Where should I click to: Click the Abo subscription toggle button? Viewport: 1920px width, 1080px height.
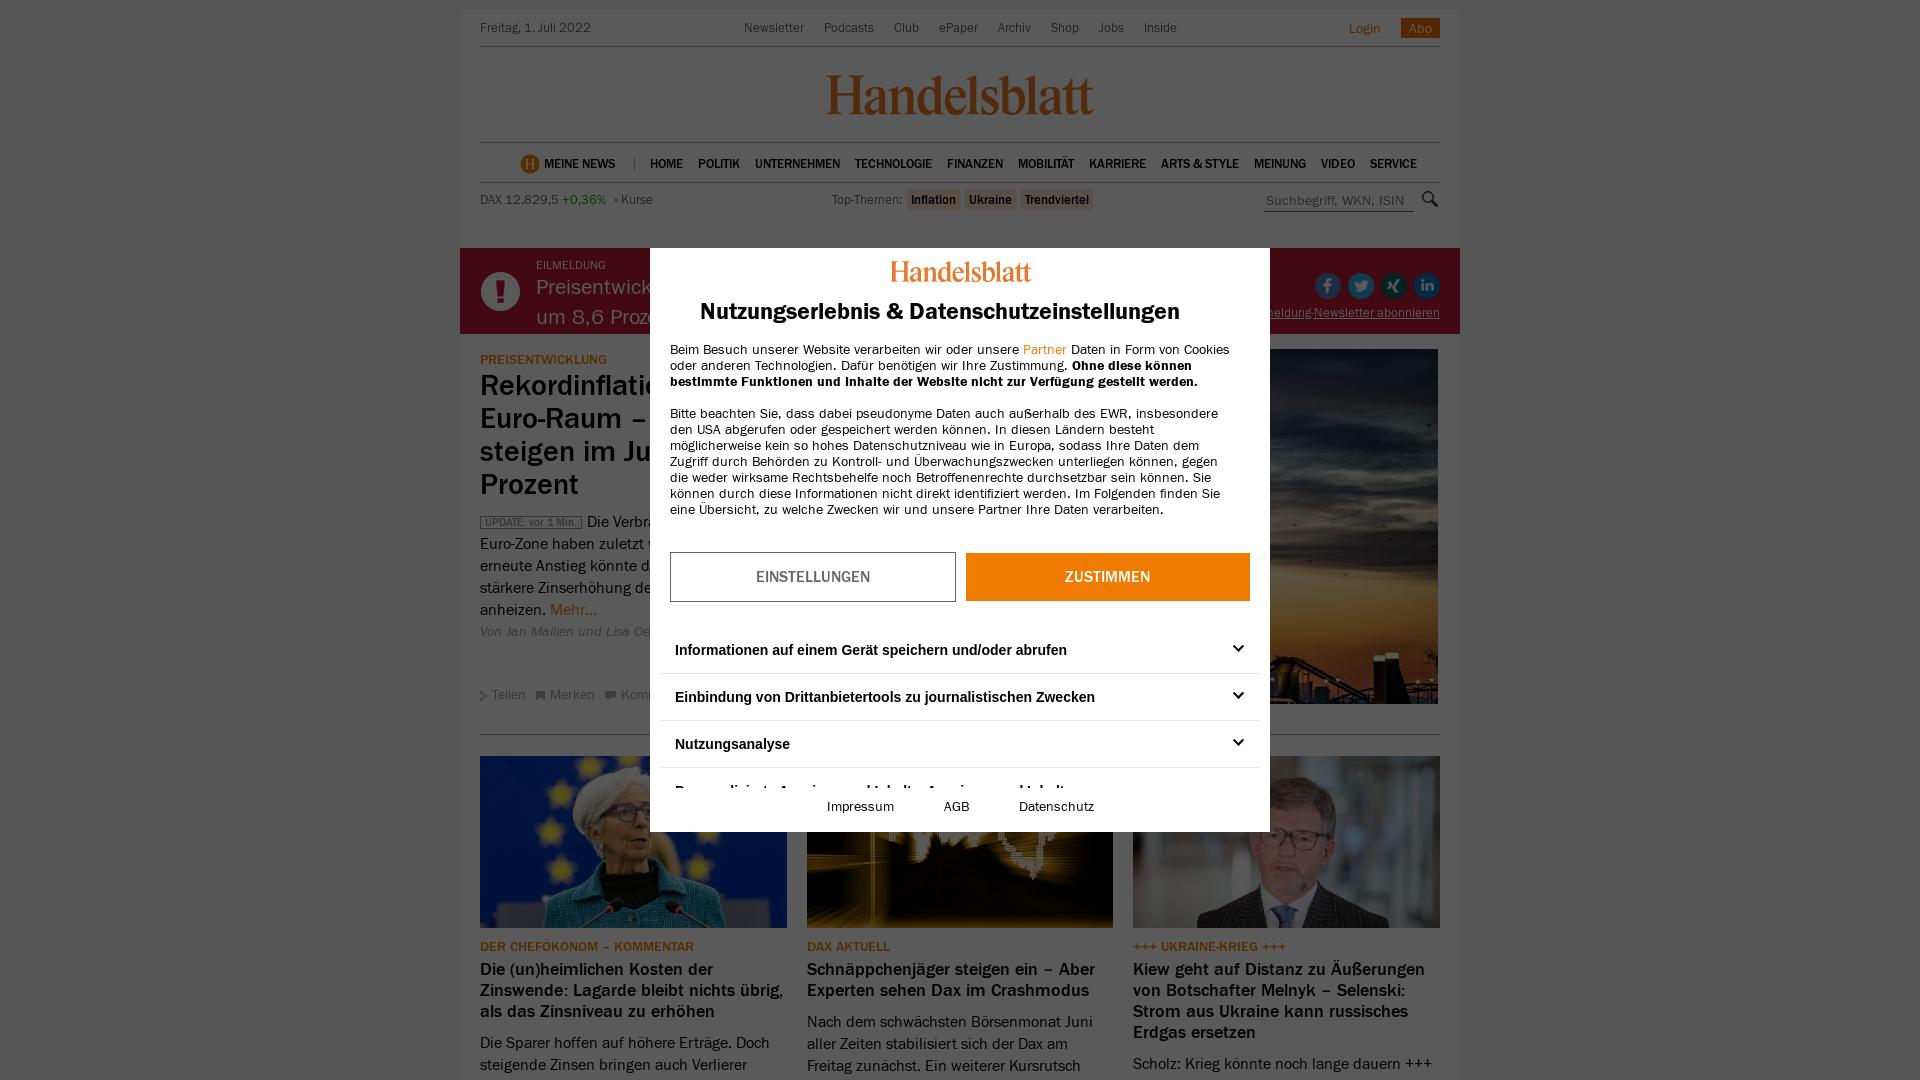coord(1419,28)
